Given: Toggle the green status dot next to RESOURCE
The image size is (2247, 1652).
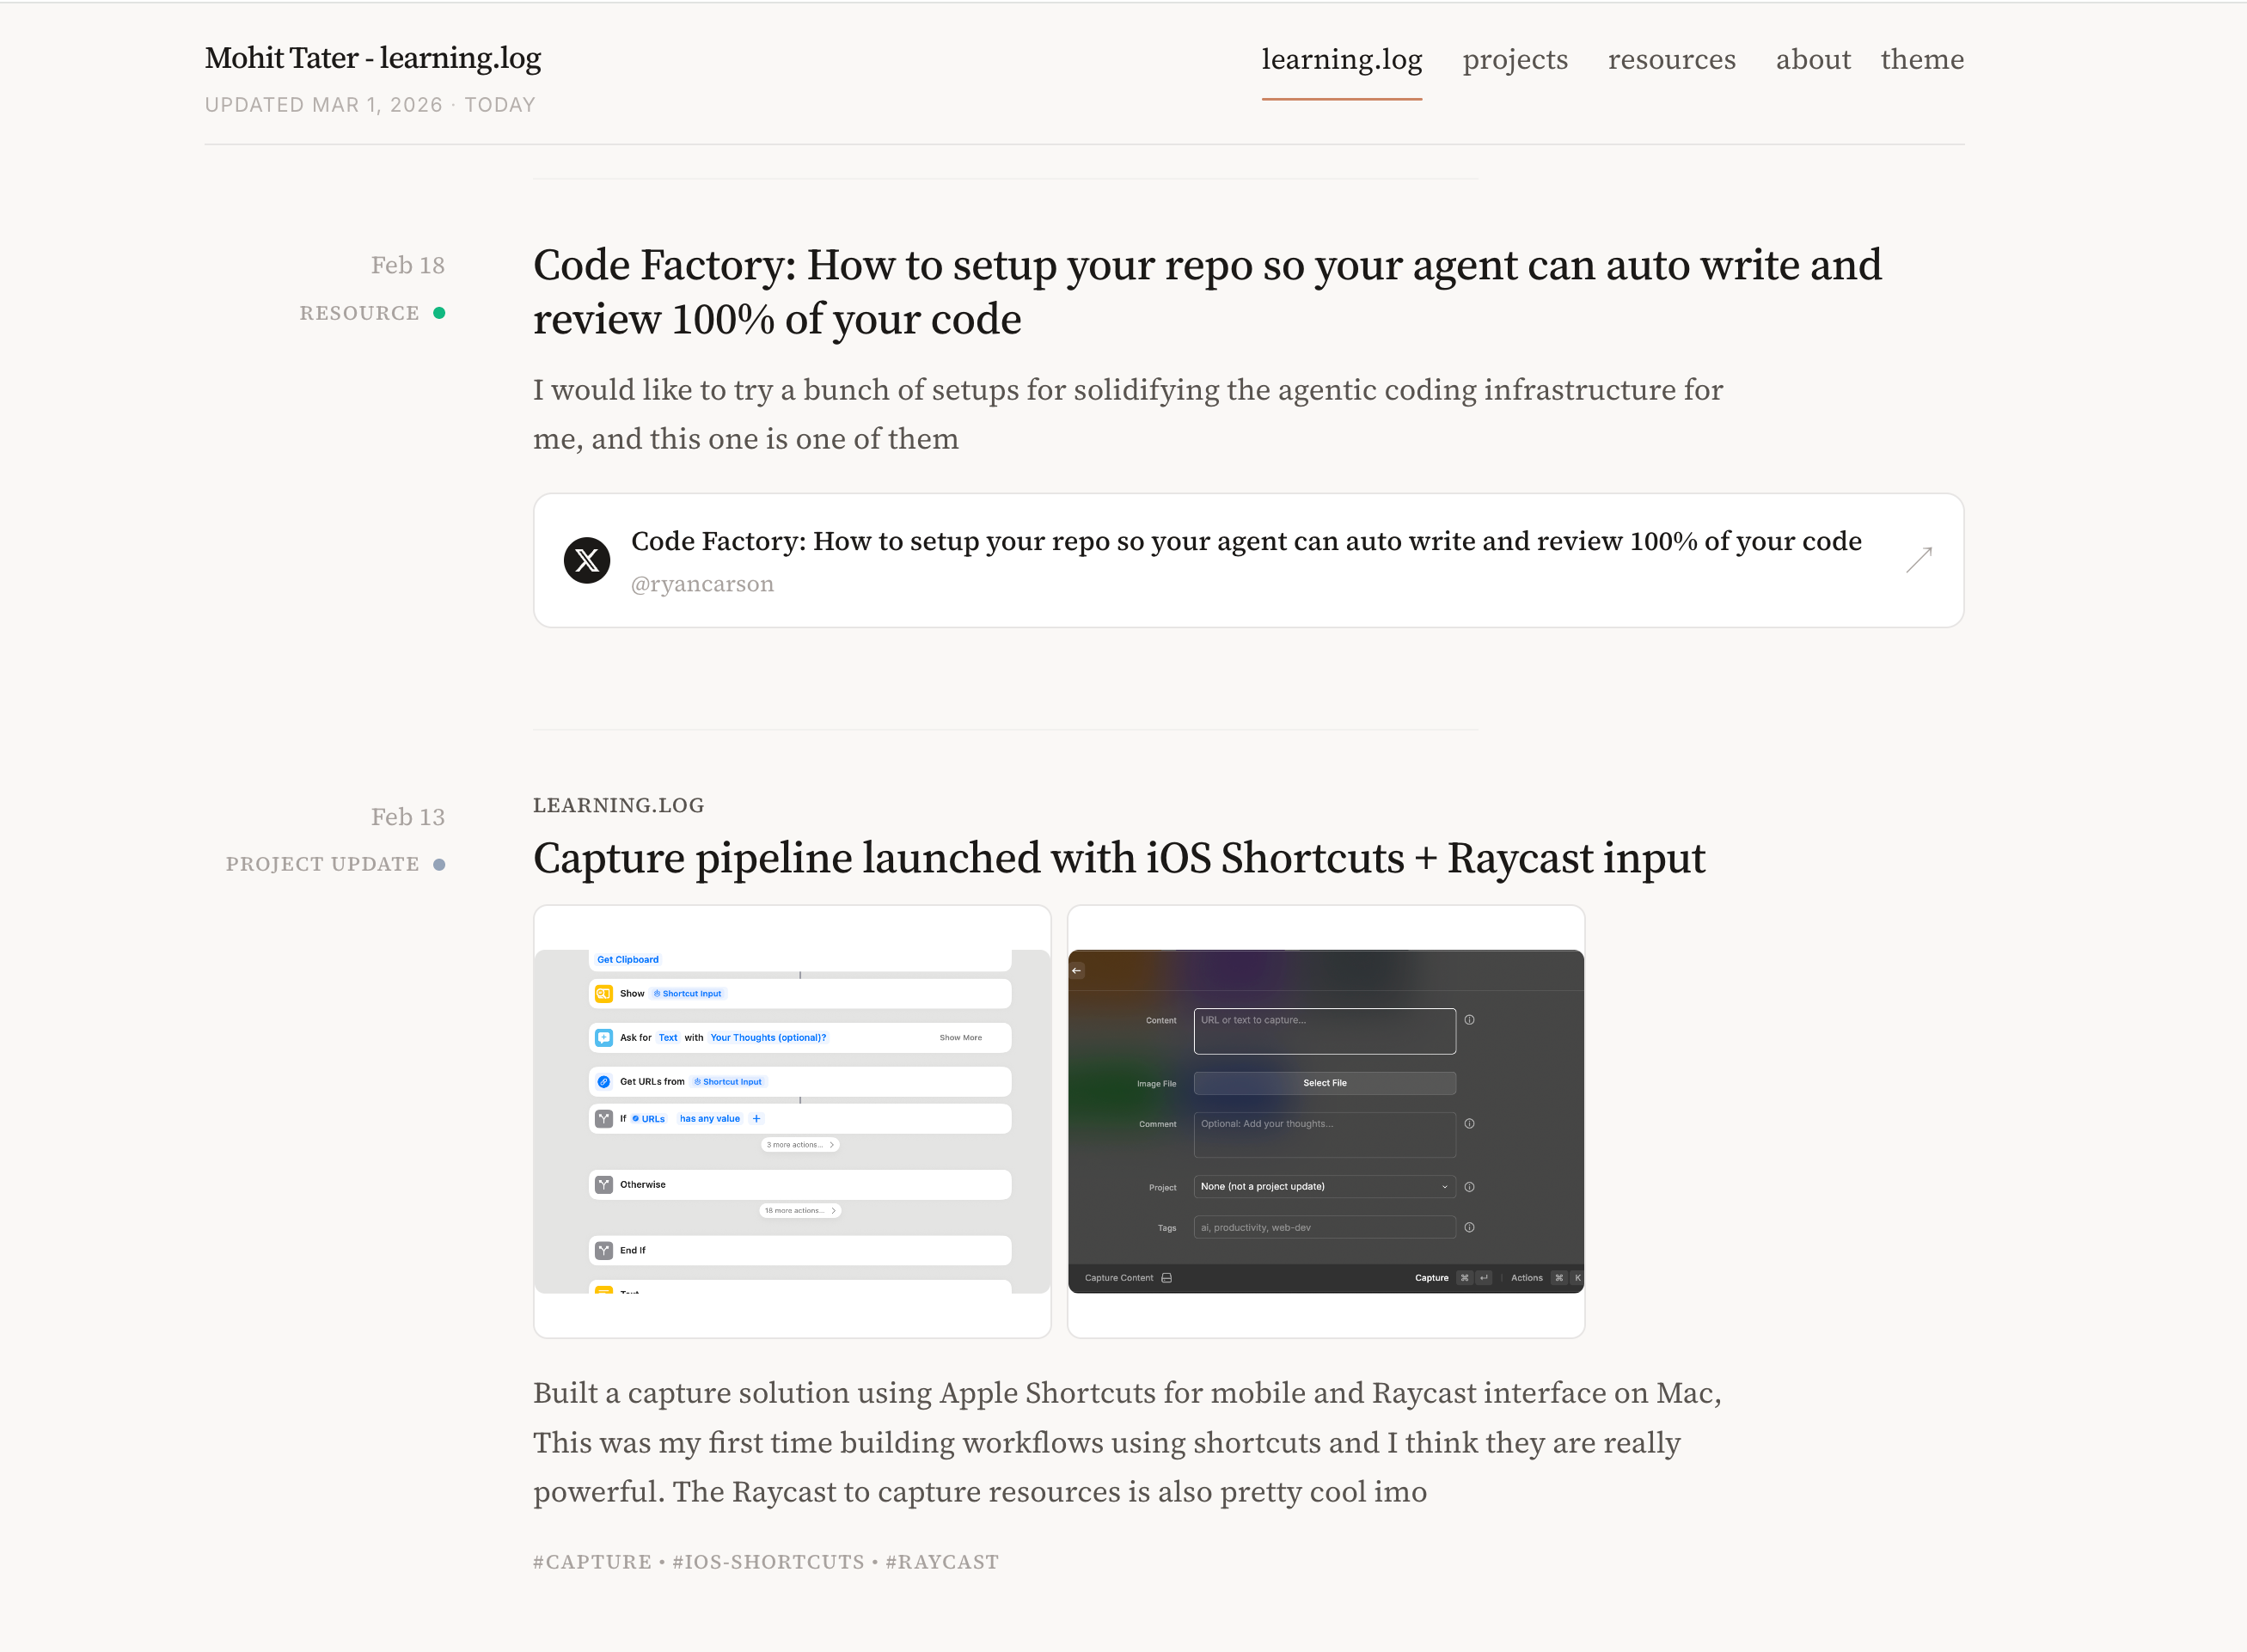Looking at the screenshot, I should 440,313.
